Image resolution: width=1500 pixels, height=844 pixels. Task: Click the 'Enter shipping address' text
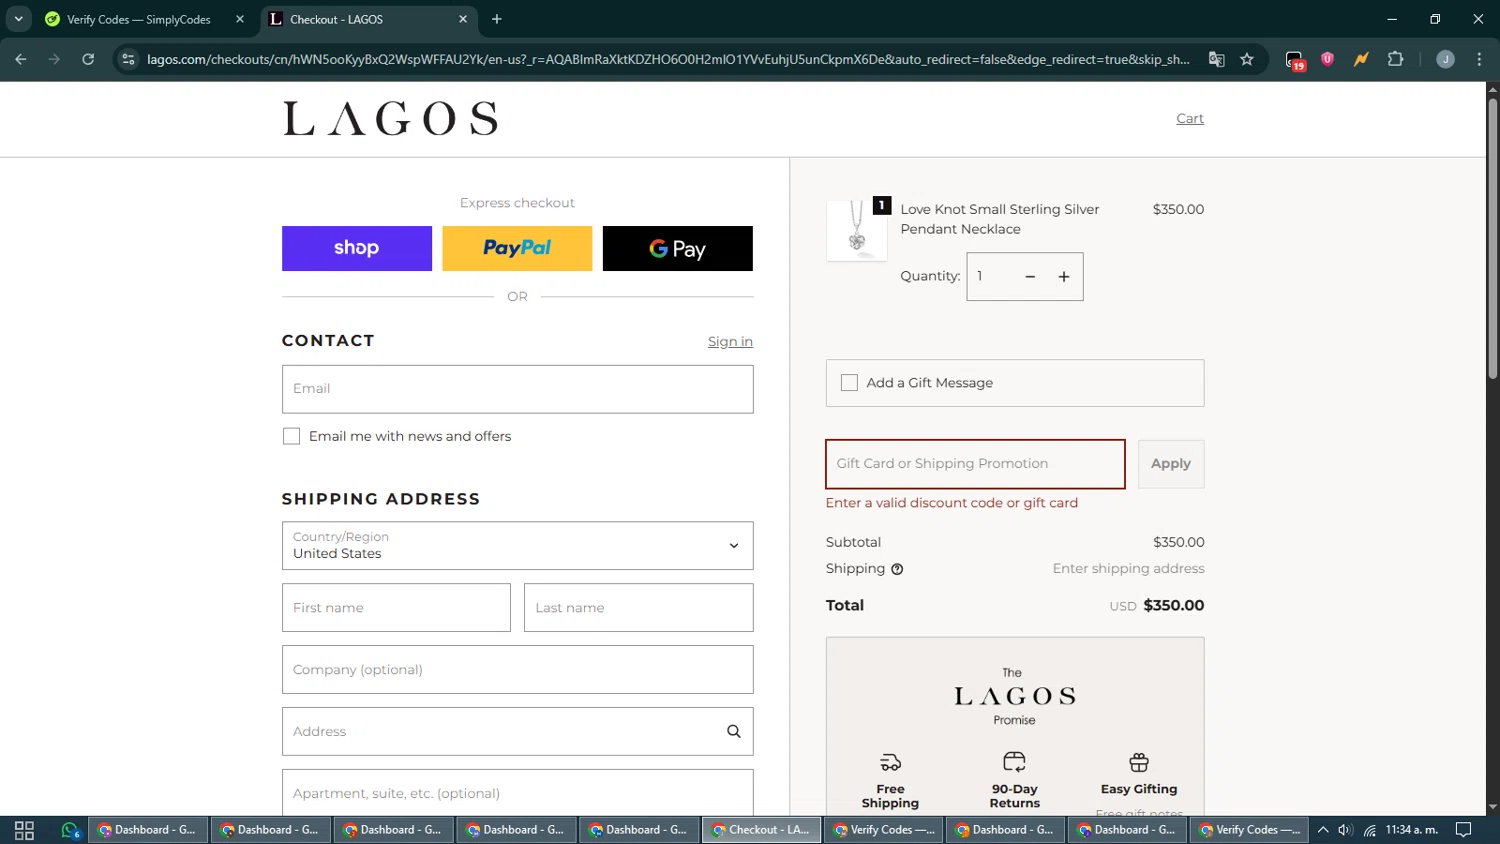[x=1128, y=569]
